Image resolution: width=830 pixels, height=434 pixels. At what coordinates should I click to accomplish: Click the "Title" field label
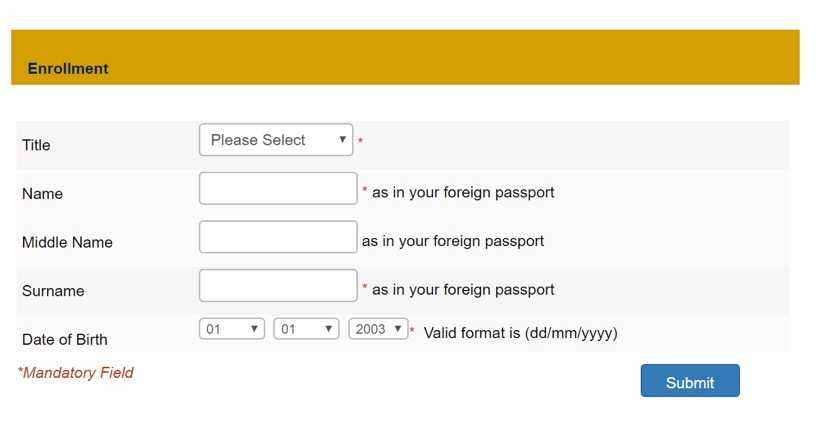[36, 145]
